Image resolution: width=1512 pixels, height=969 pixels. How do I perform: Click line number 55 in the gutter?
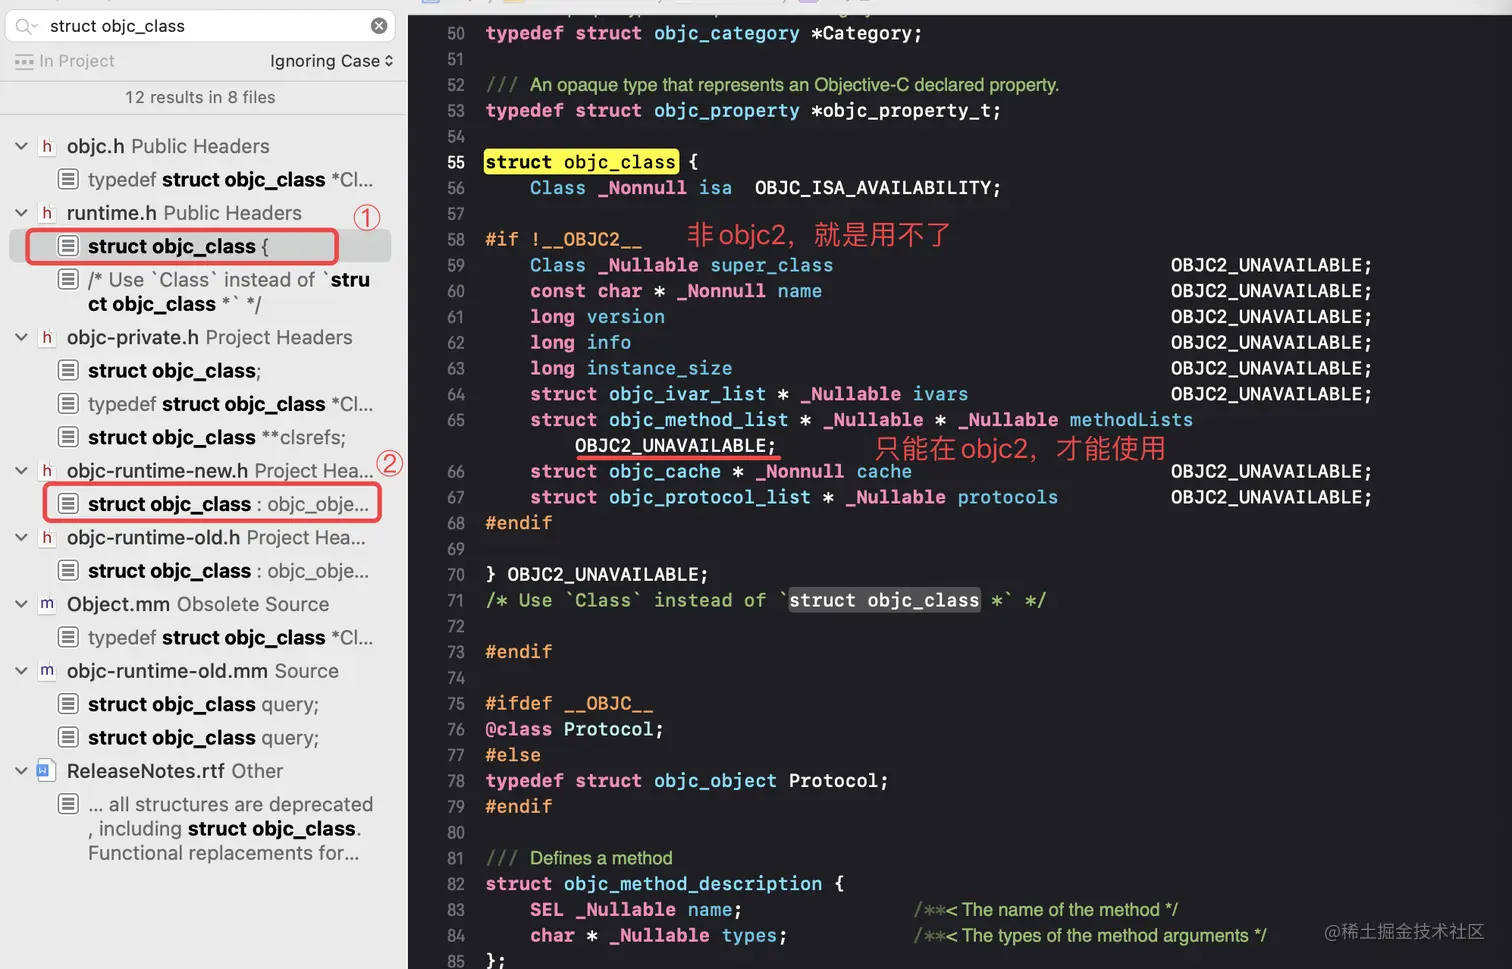(x=456, y=162)
